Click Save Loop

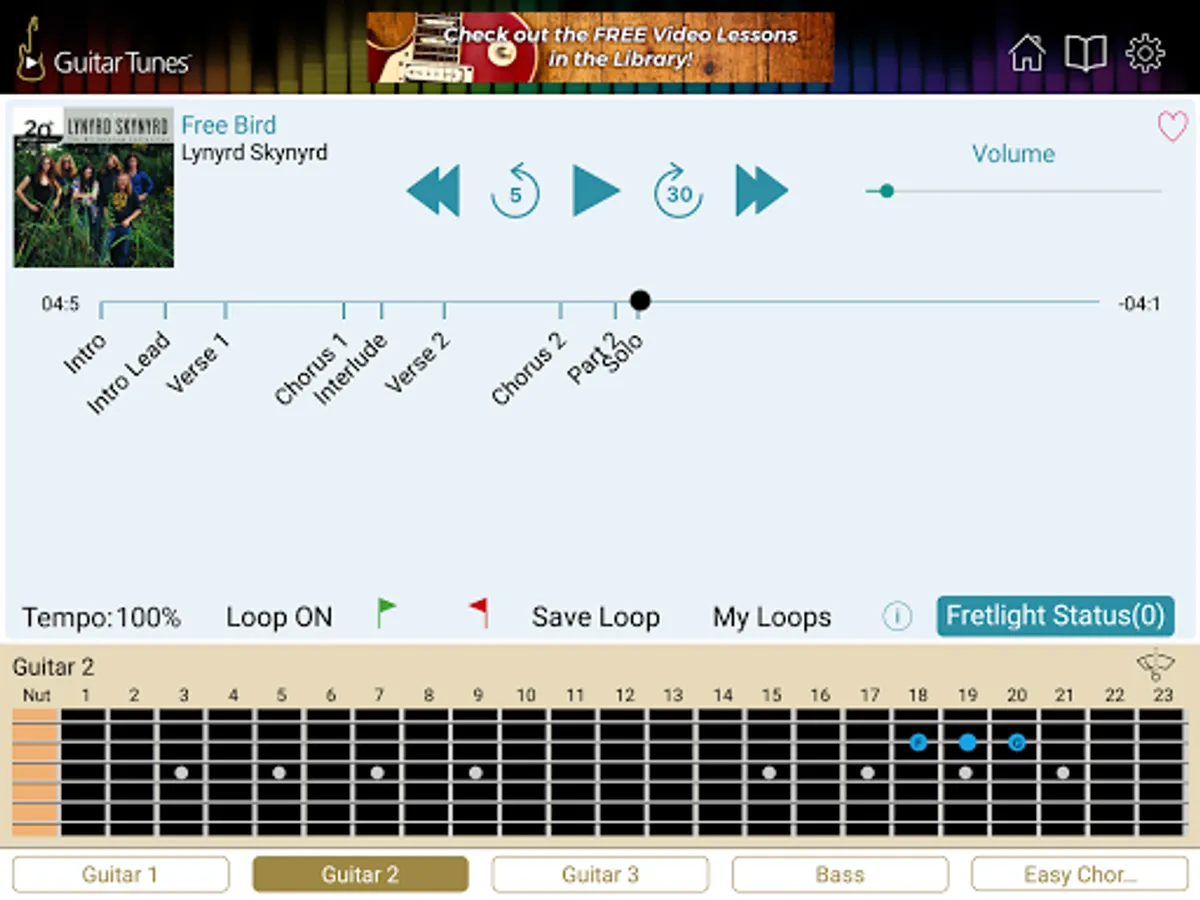coord(596,618)
